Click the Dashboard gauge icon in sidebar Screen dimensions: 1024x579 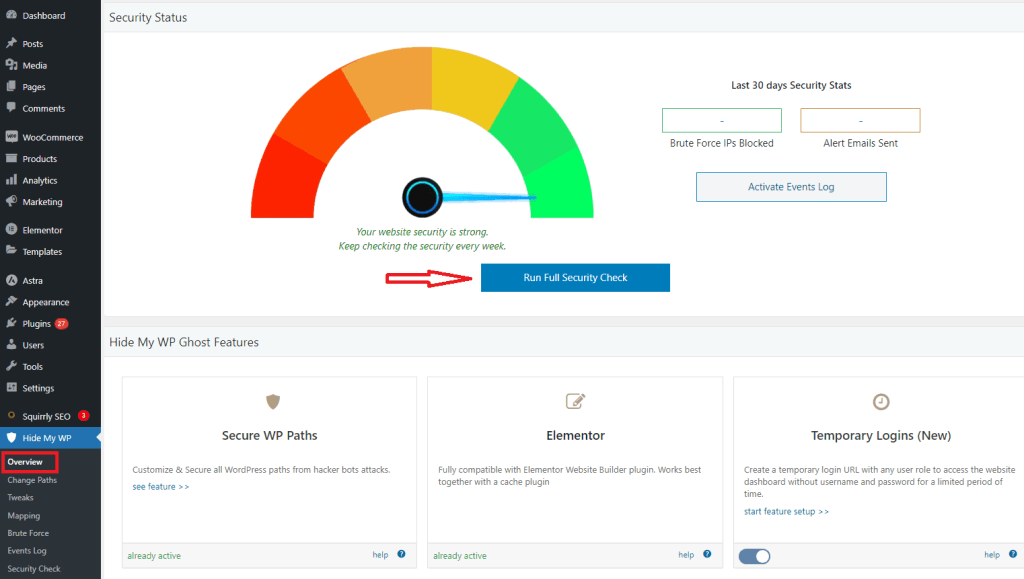[11, 14]
